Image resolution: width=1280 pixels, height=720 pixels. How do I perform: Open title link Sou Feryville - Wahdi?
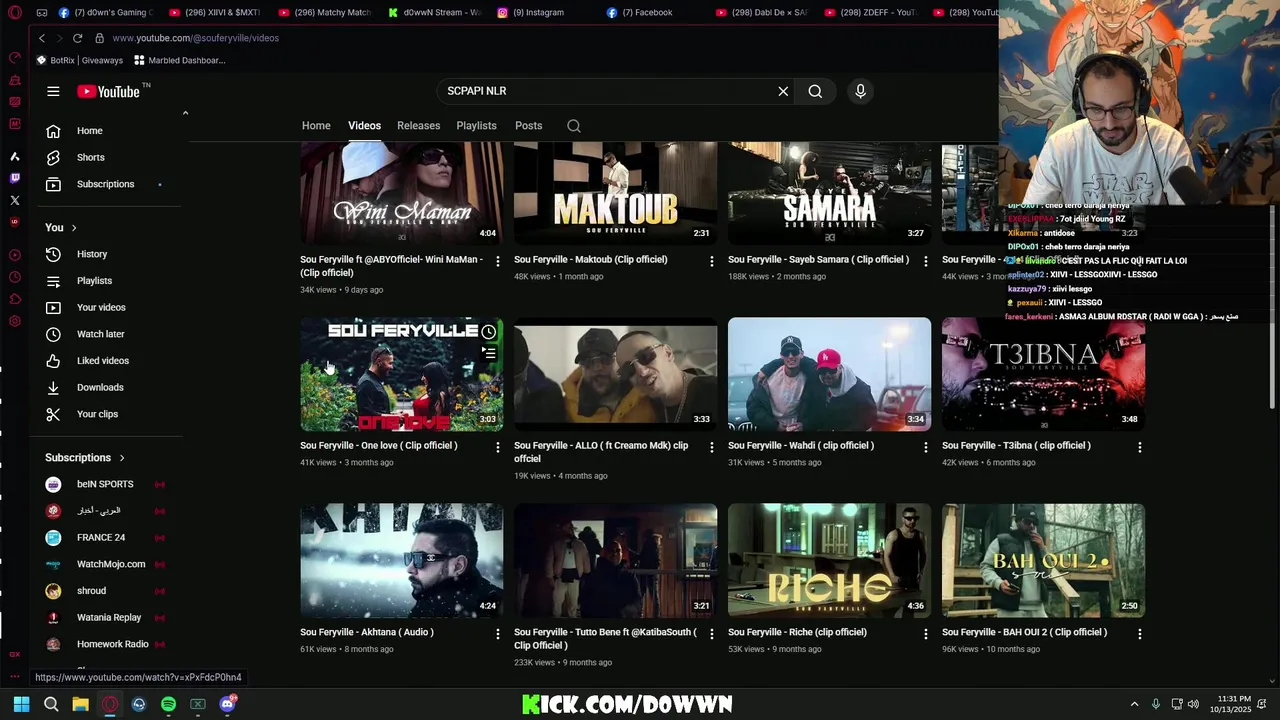pyautogui.click(x=801, y=446)
